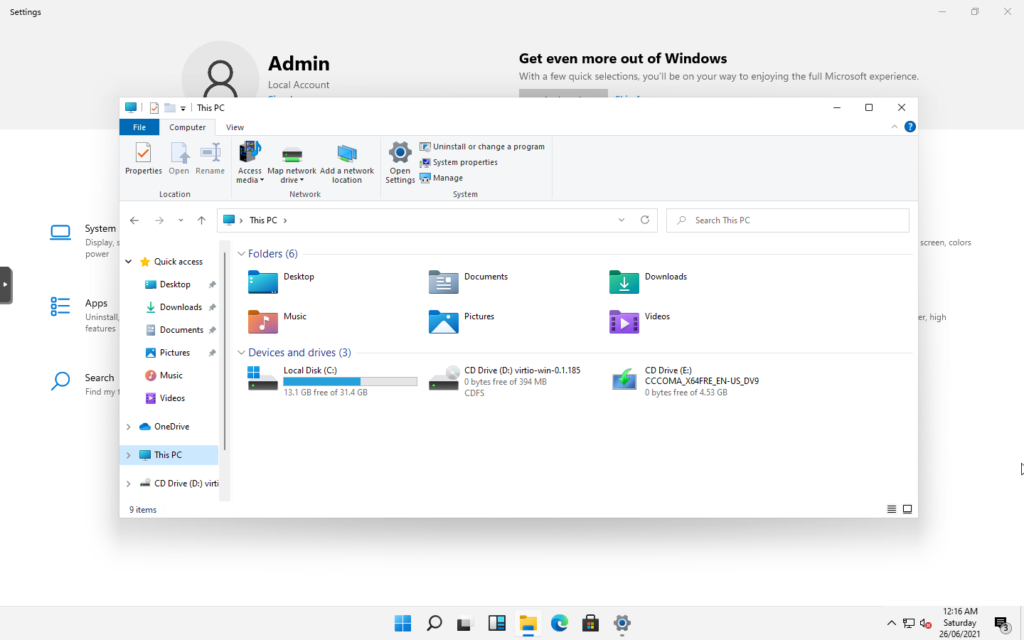Open the notification center icon
Image resolution: width=1024 pixels, height=640 pixels.
pyautogui.click(x=1002, y=624)
